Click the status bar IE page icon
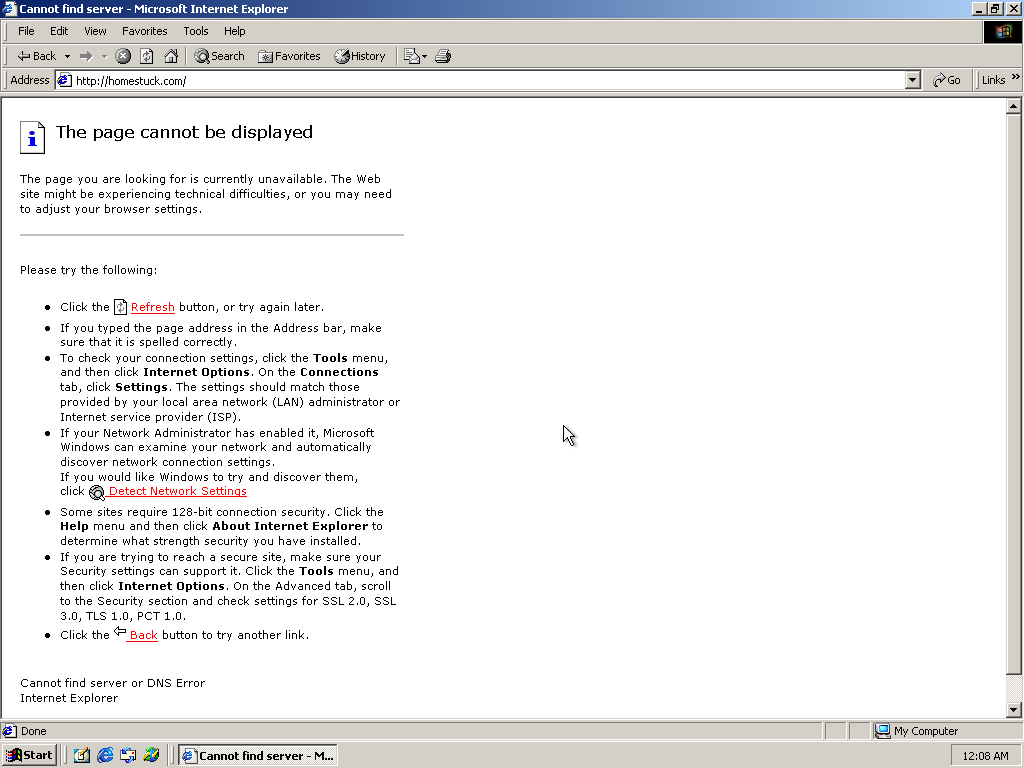This screenshot has height=768, width=1024. click(9, 731)
